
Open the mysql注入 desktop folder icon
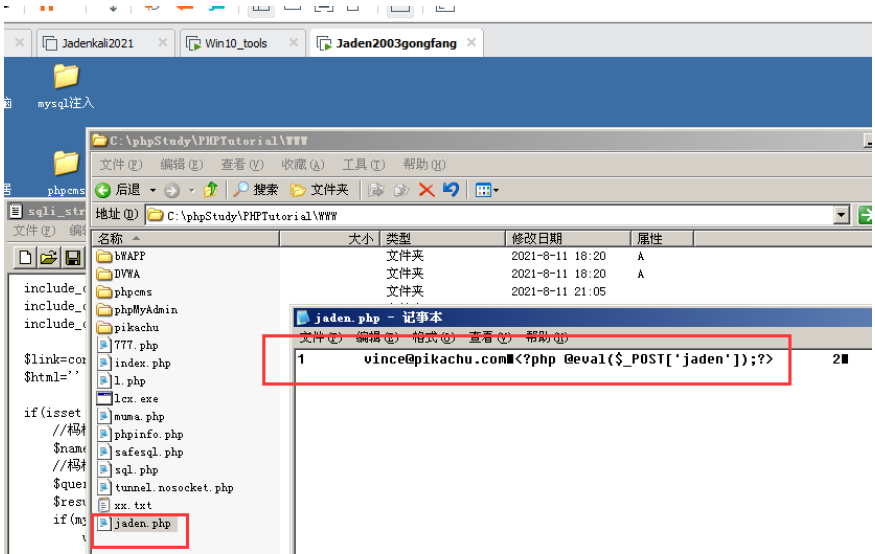tap(66, 78)
